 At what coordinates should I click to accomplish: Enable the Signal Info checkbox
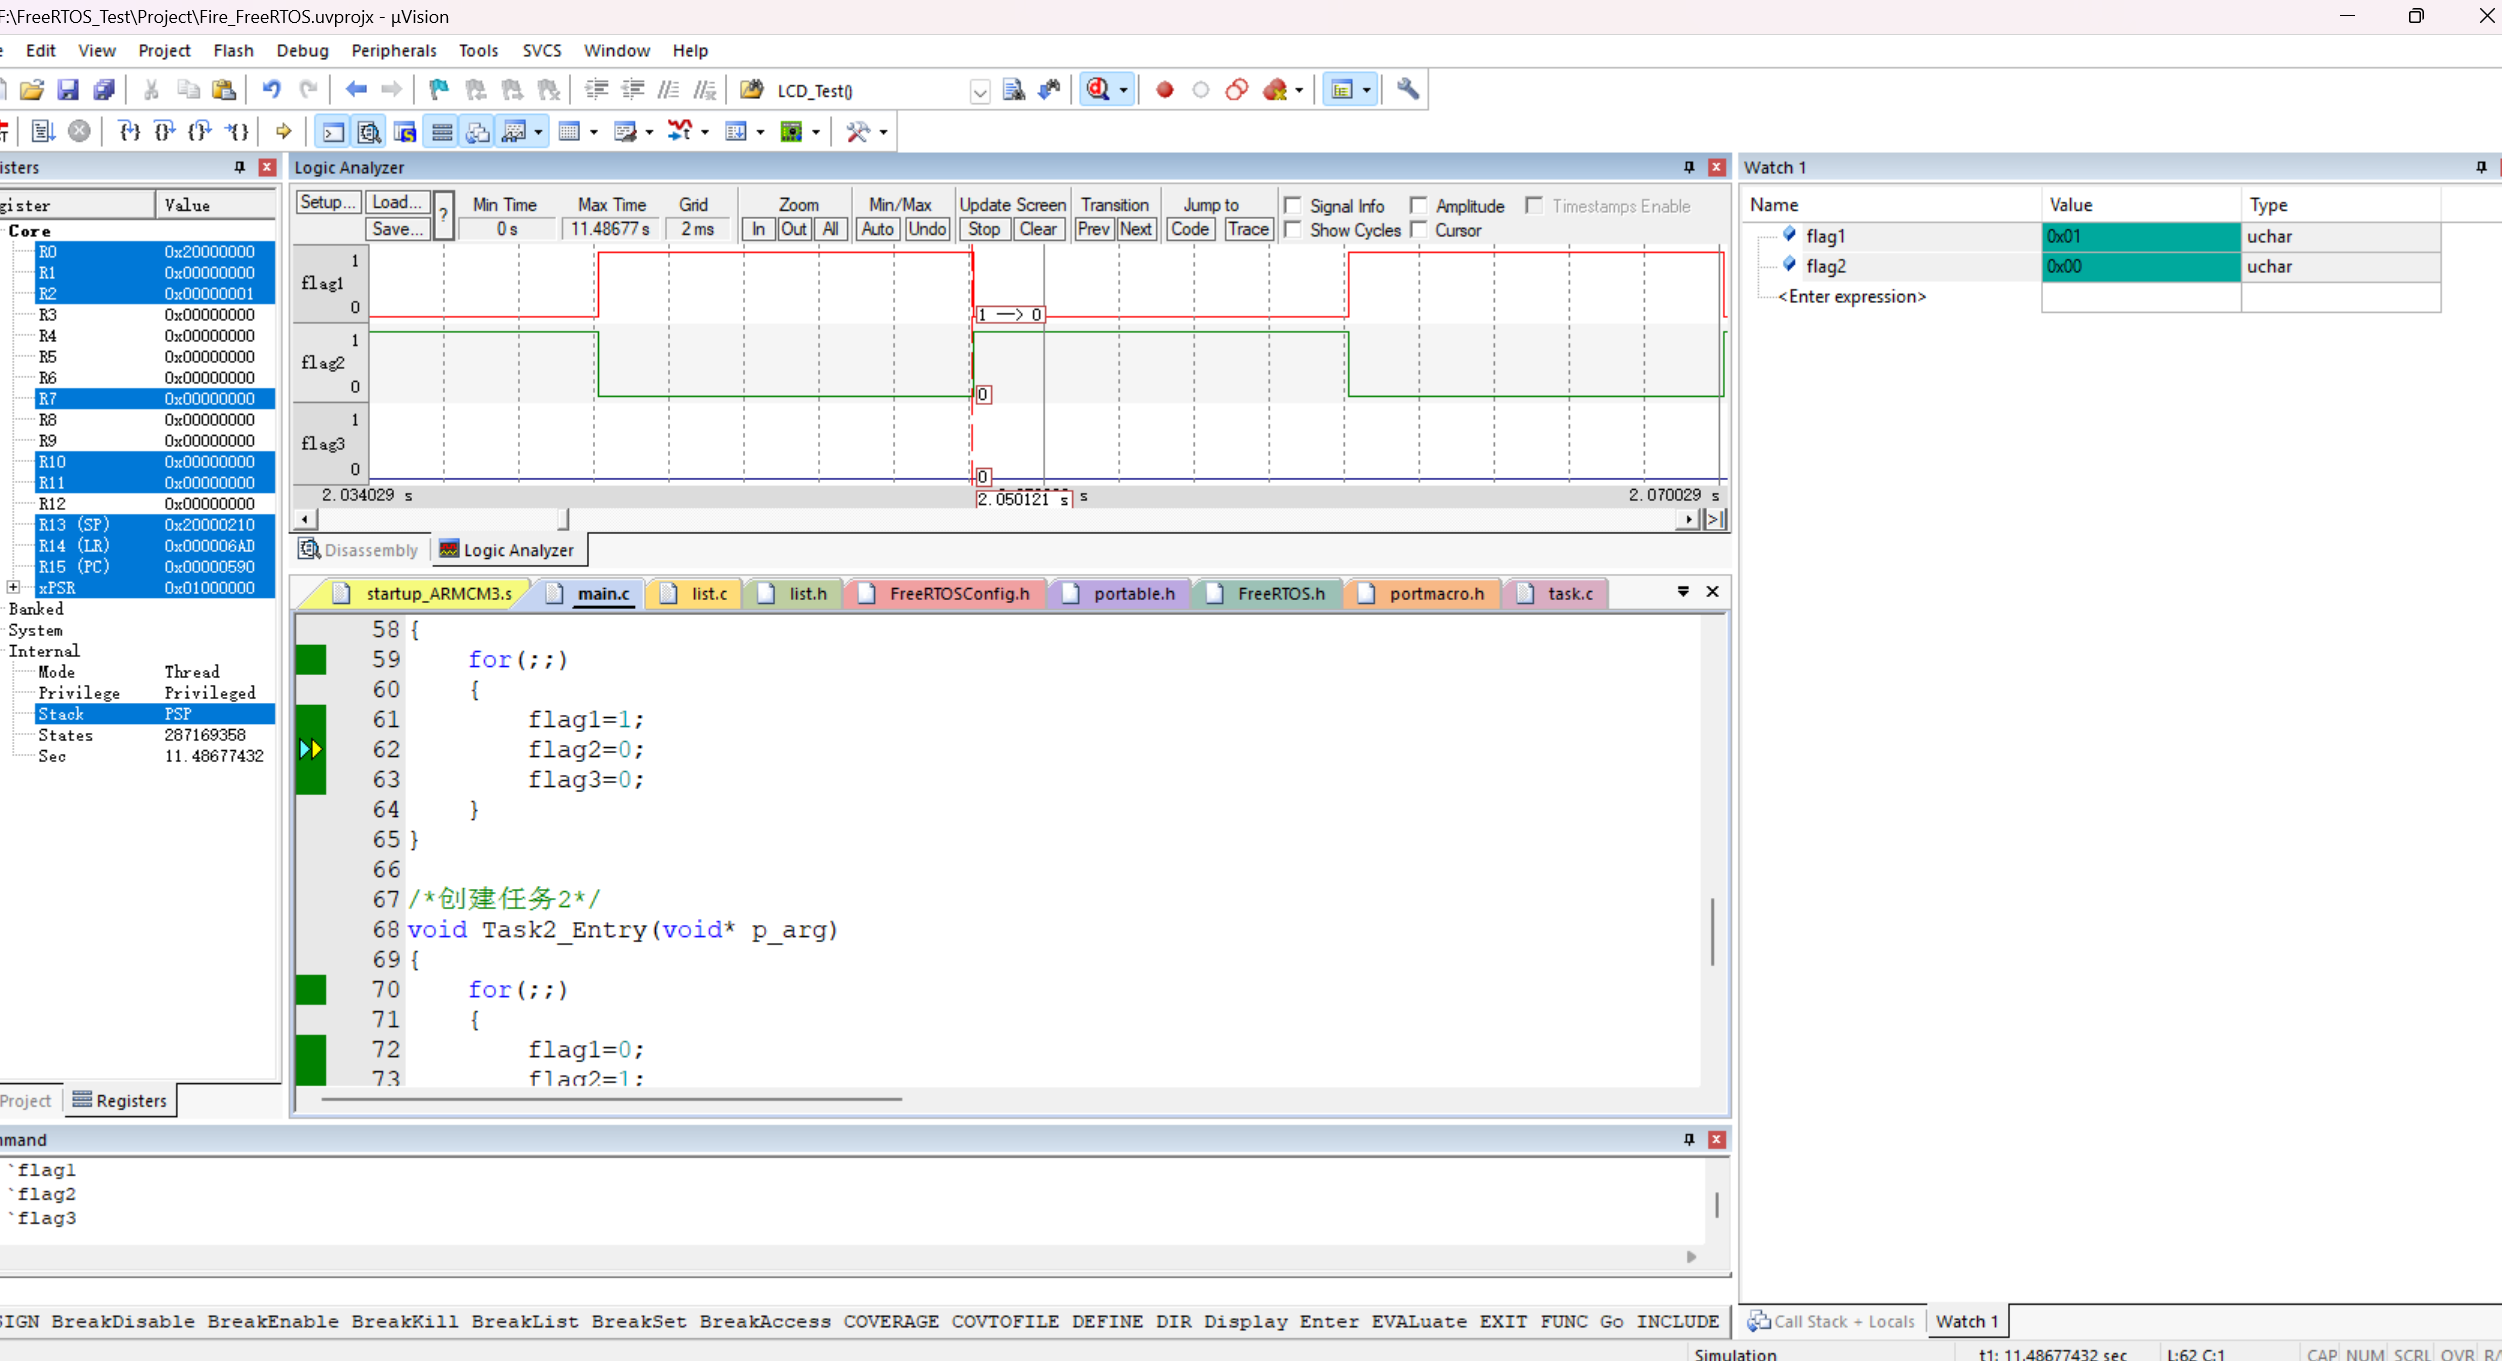(x=1293, y=205)
